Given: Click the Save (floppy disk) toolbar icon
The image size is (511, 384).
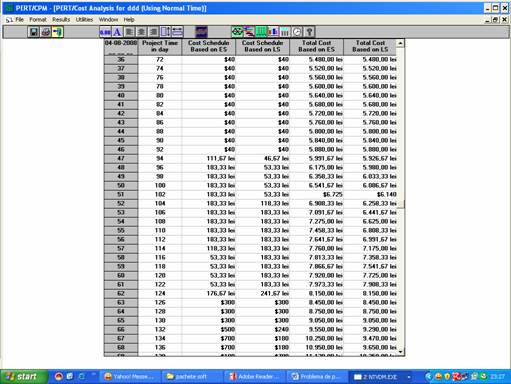Looking at the screenshot, I should tap(33, 32).
